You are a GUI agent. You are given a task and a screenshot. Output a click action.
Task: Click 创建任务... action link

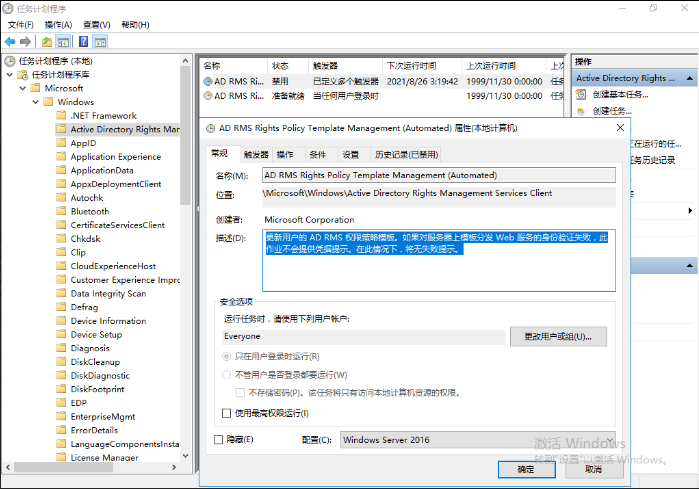click(x=612, y=111)
